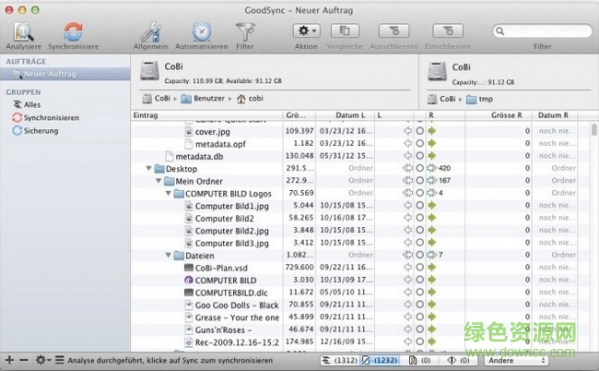Open Automatisieren clock icon
Screen dimensions: 599x371
(x=201, y=32)
